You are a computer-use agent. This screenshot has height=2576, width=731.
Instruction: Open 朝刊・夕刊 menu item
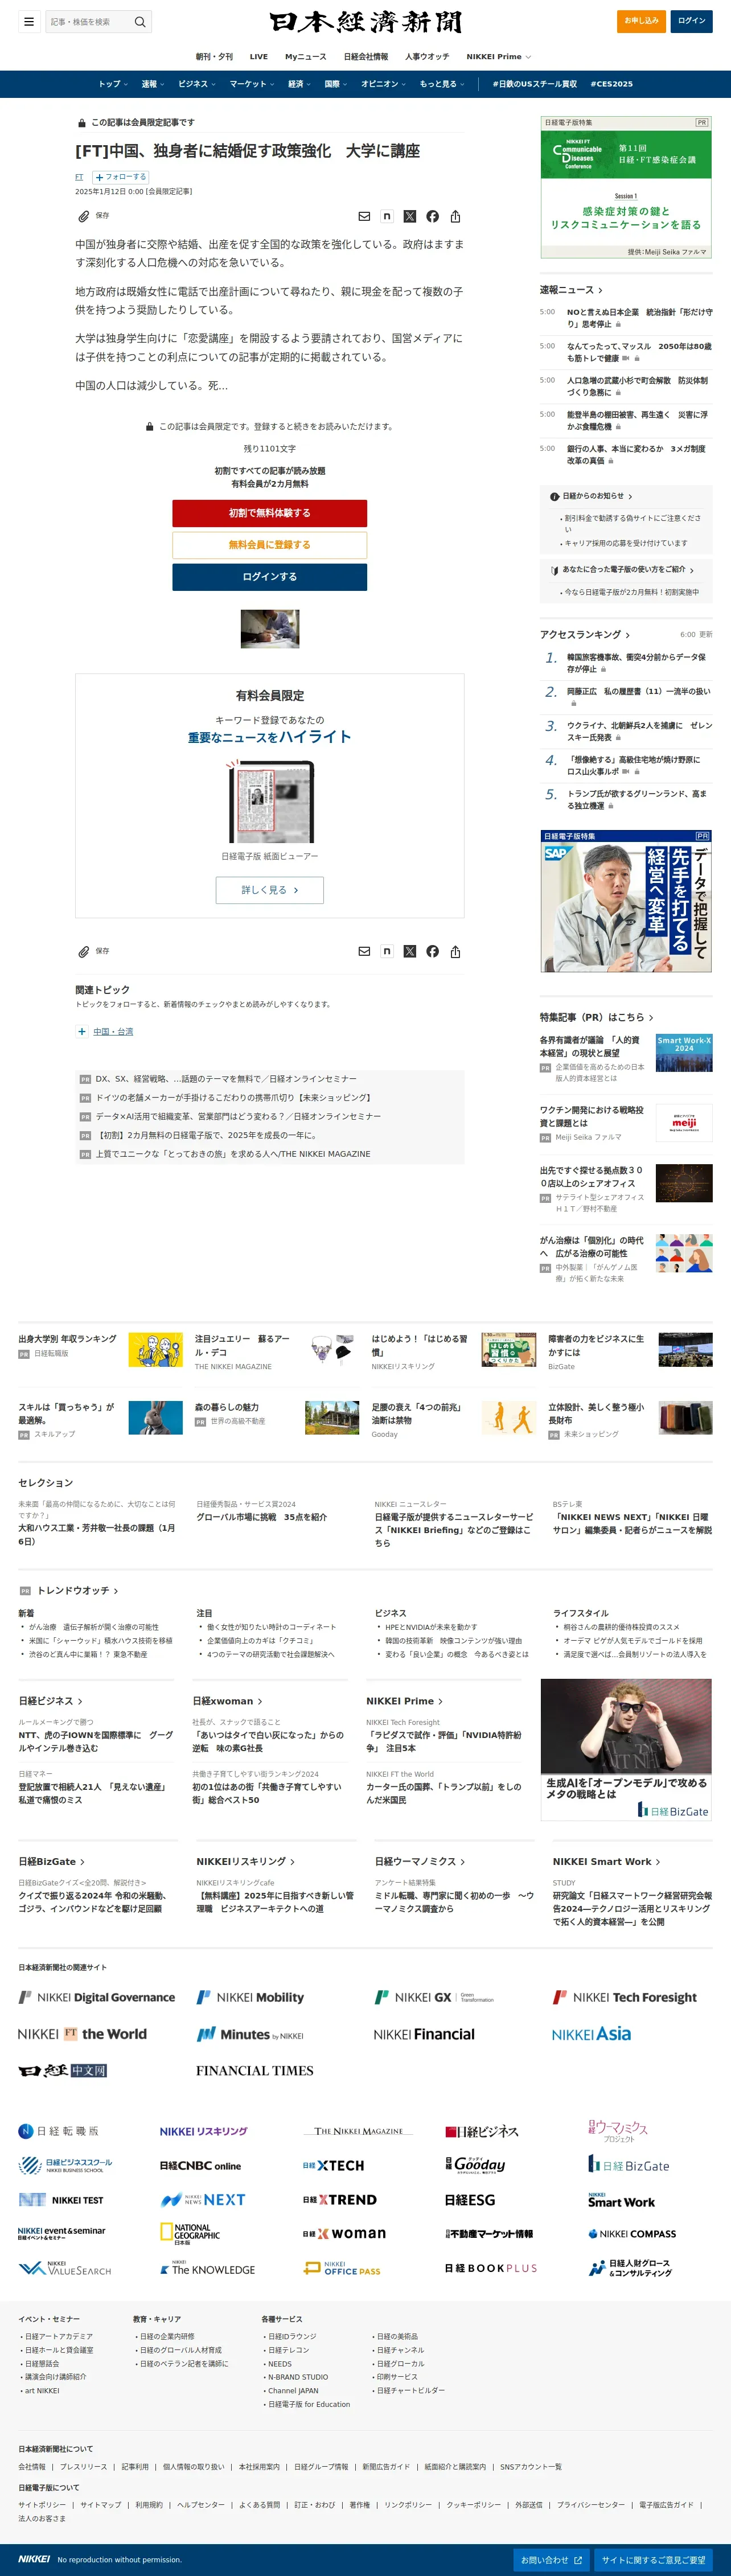coord(214,57)
